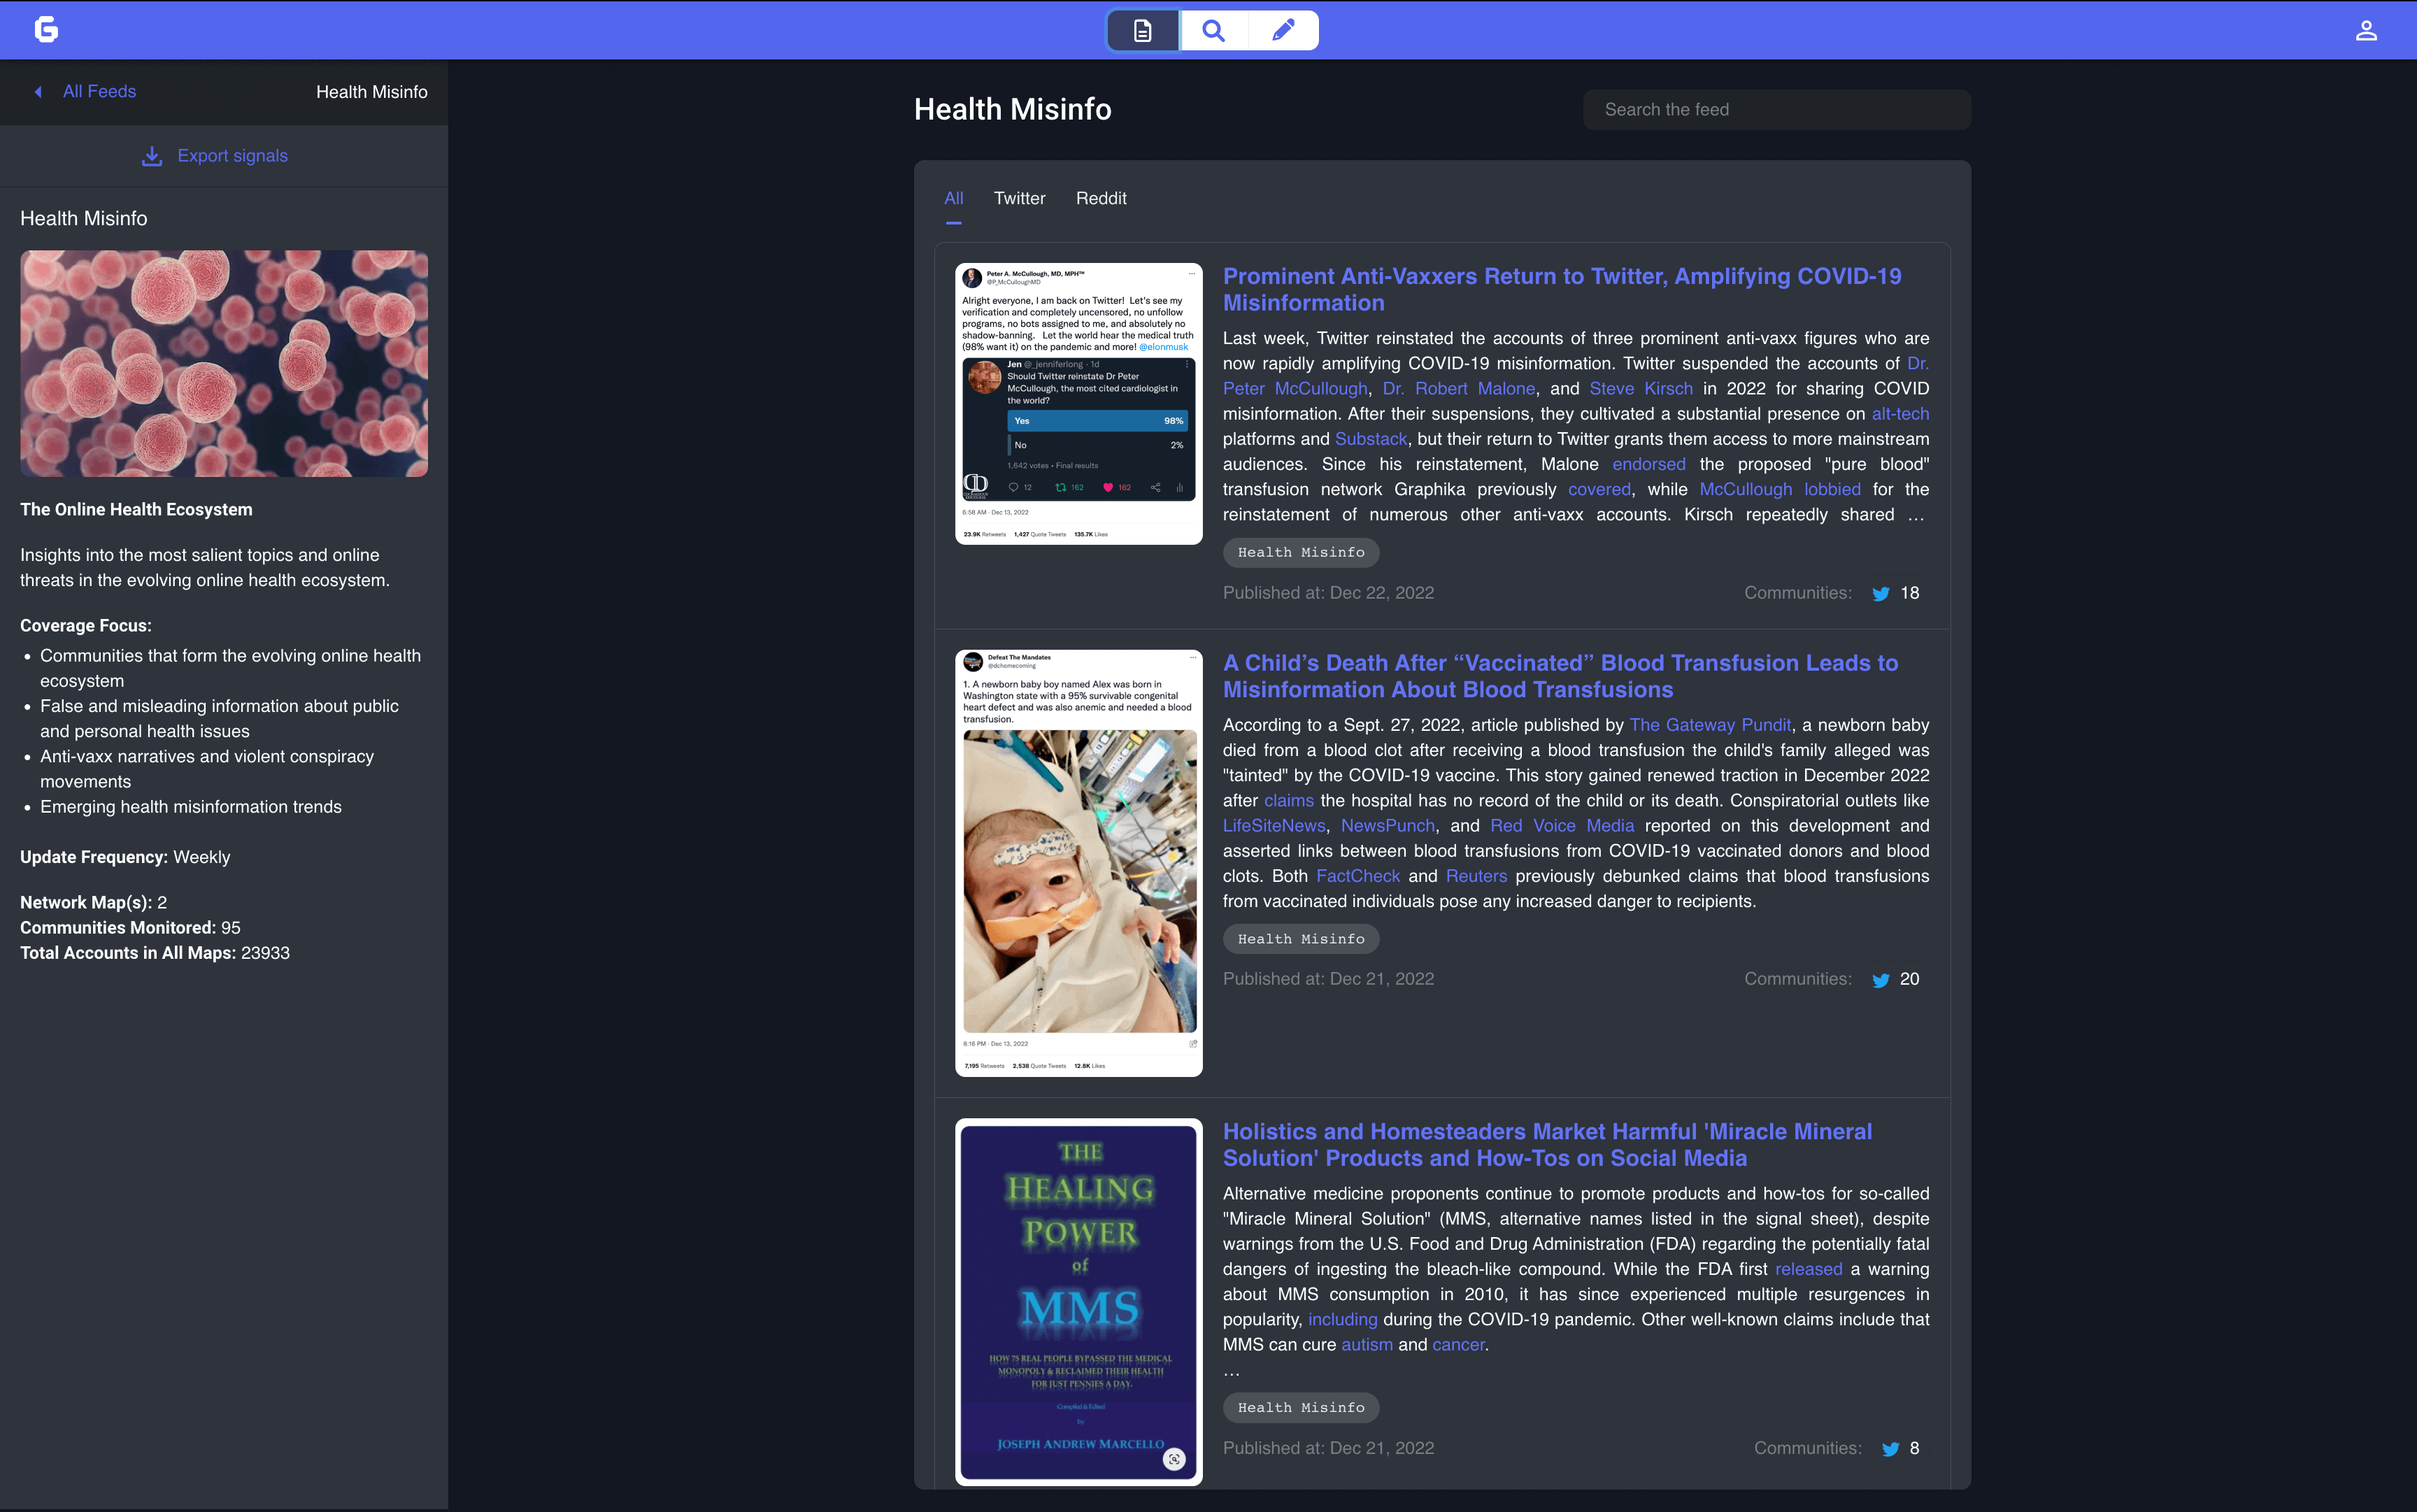Click Export signals link
This screenshot has width=2417, height=1512.
[232, 156]
